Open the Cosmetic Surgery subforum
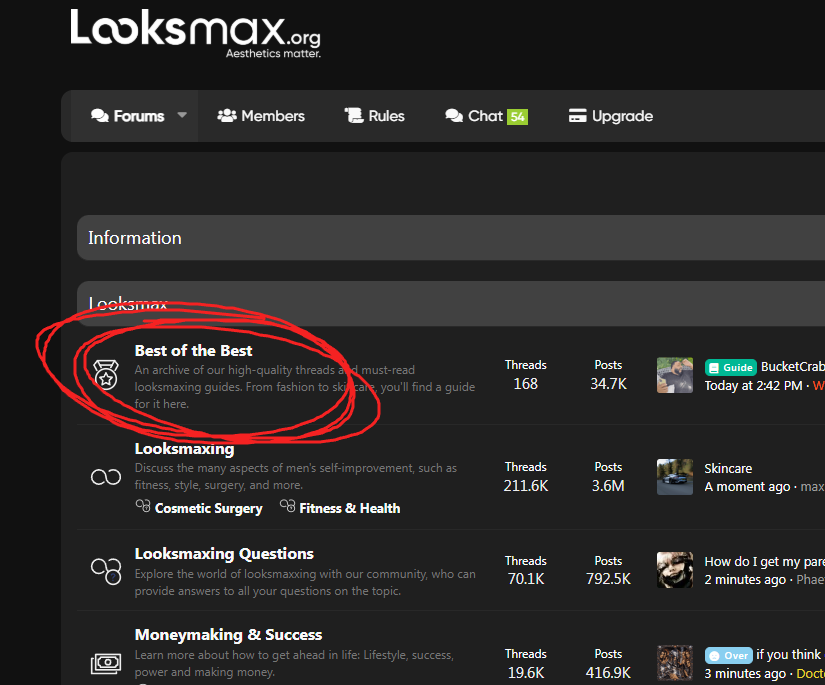825x685 pixels. click(208, 508)
